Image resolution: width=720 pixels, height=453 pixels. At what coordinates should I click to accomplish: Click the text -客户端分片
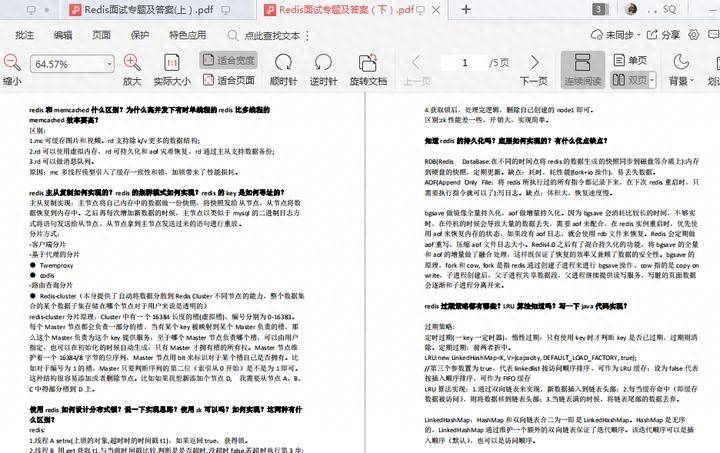[47, 244]
